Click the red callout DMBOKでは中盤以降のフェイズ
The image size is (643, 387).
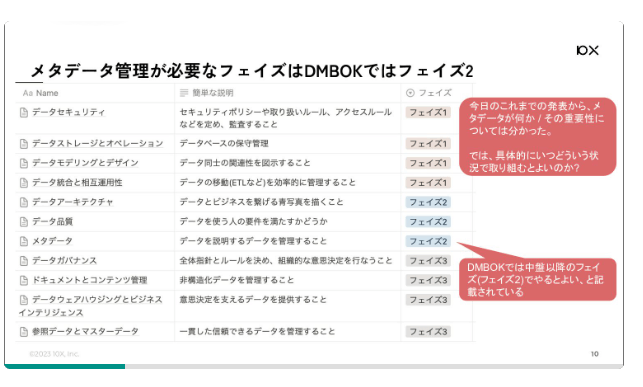pyautogui.click(x=538, y=280)
